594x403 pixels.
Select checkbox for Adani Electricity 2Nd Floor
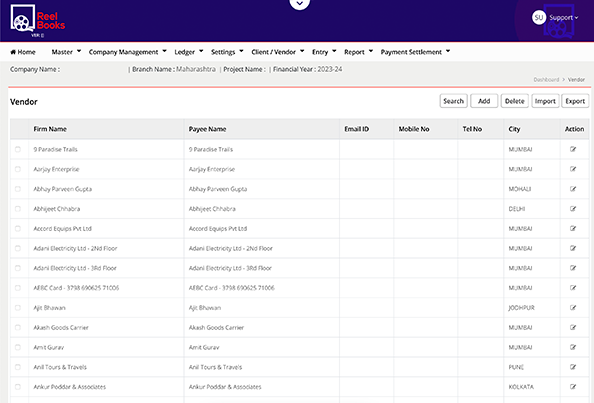18,248
